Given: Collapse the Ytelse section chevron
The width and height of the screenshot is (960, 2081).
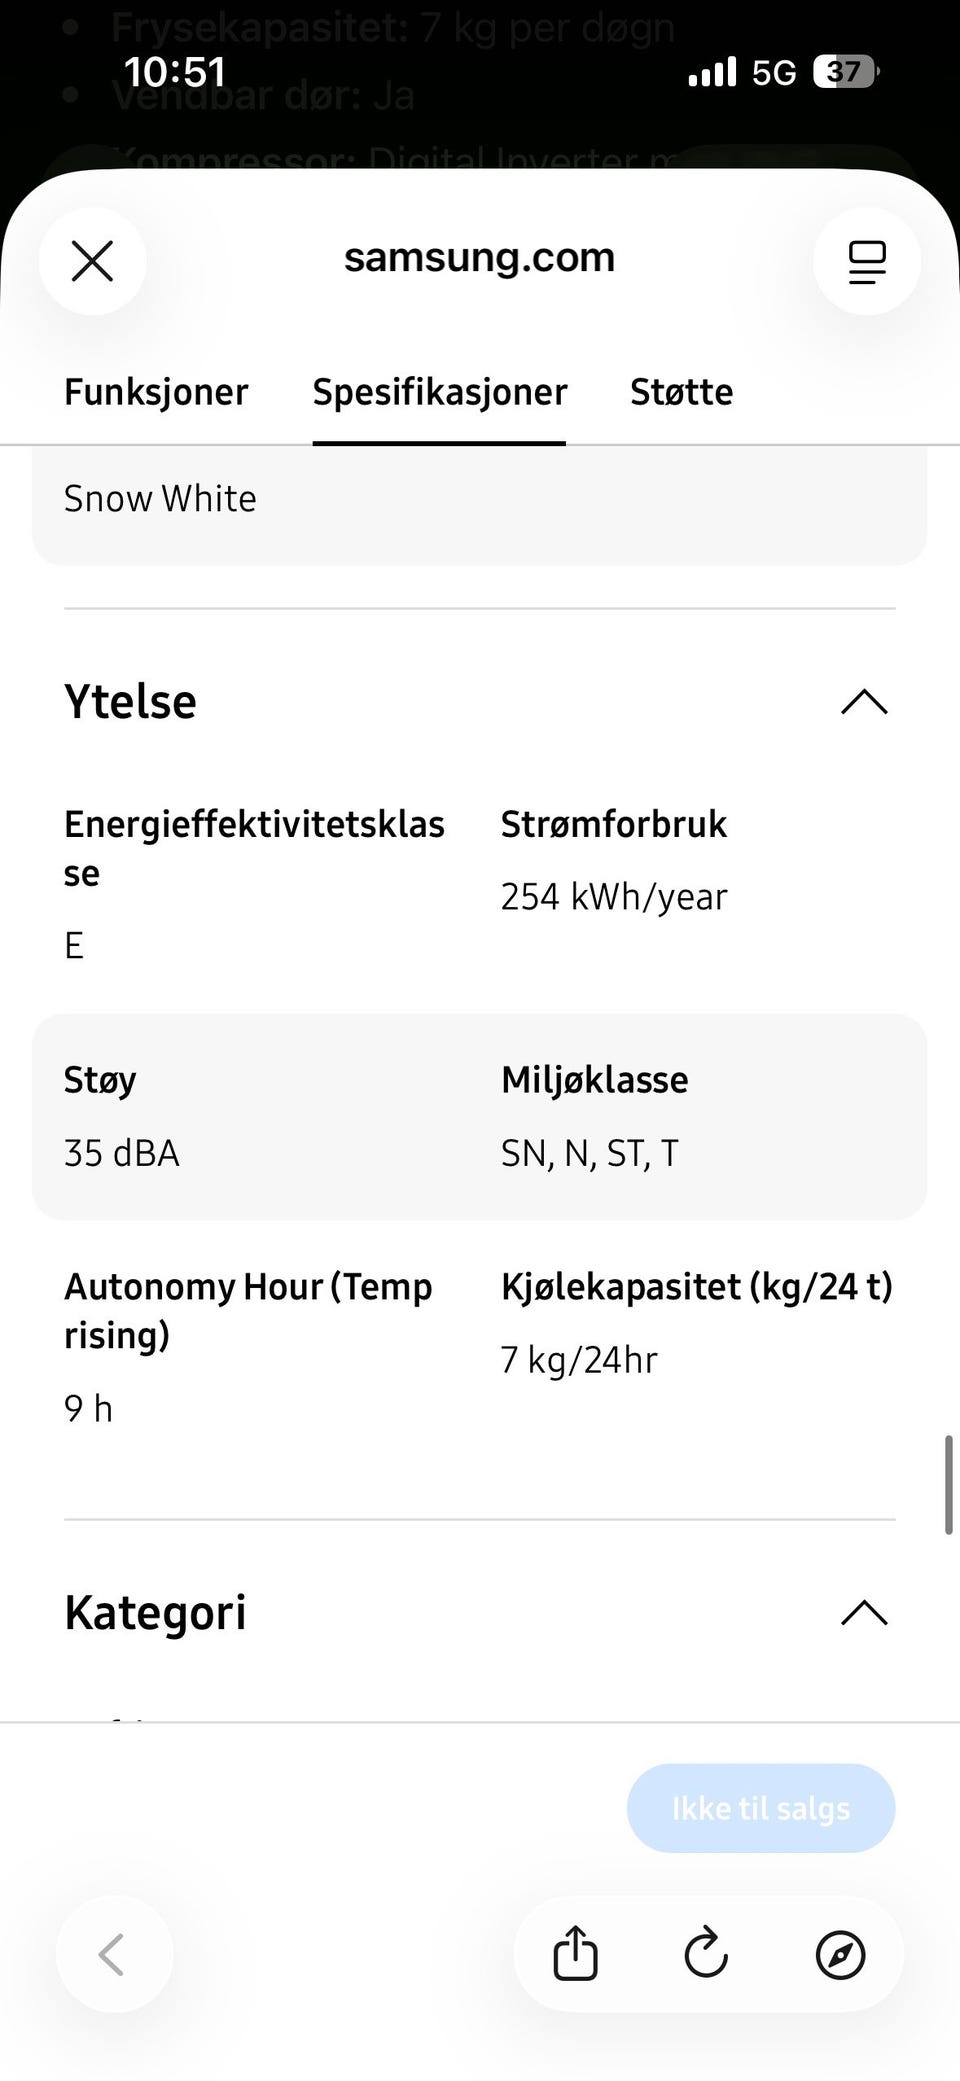Looking at the screenshot, I should point(864,702).
